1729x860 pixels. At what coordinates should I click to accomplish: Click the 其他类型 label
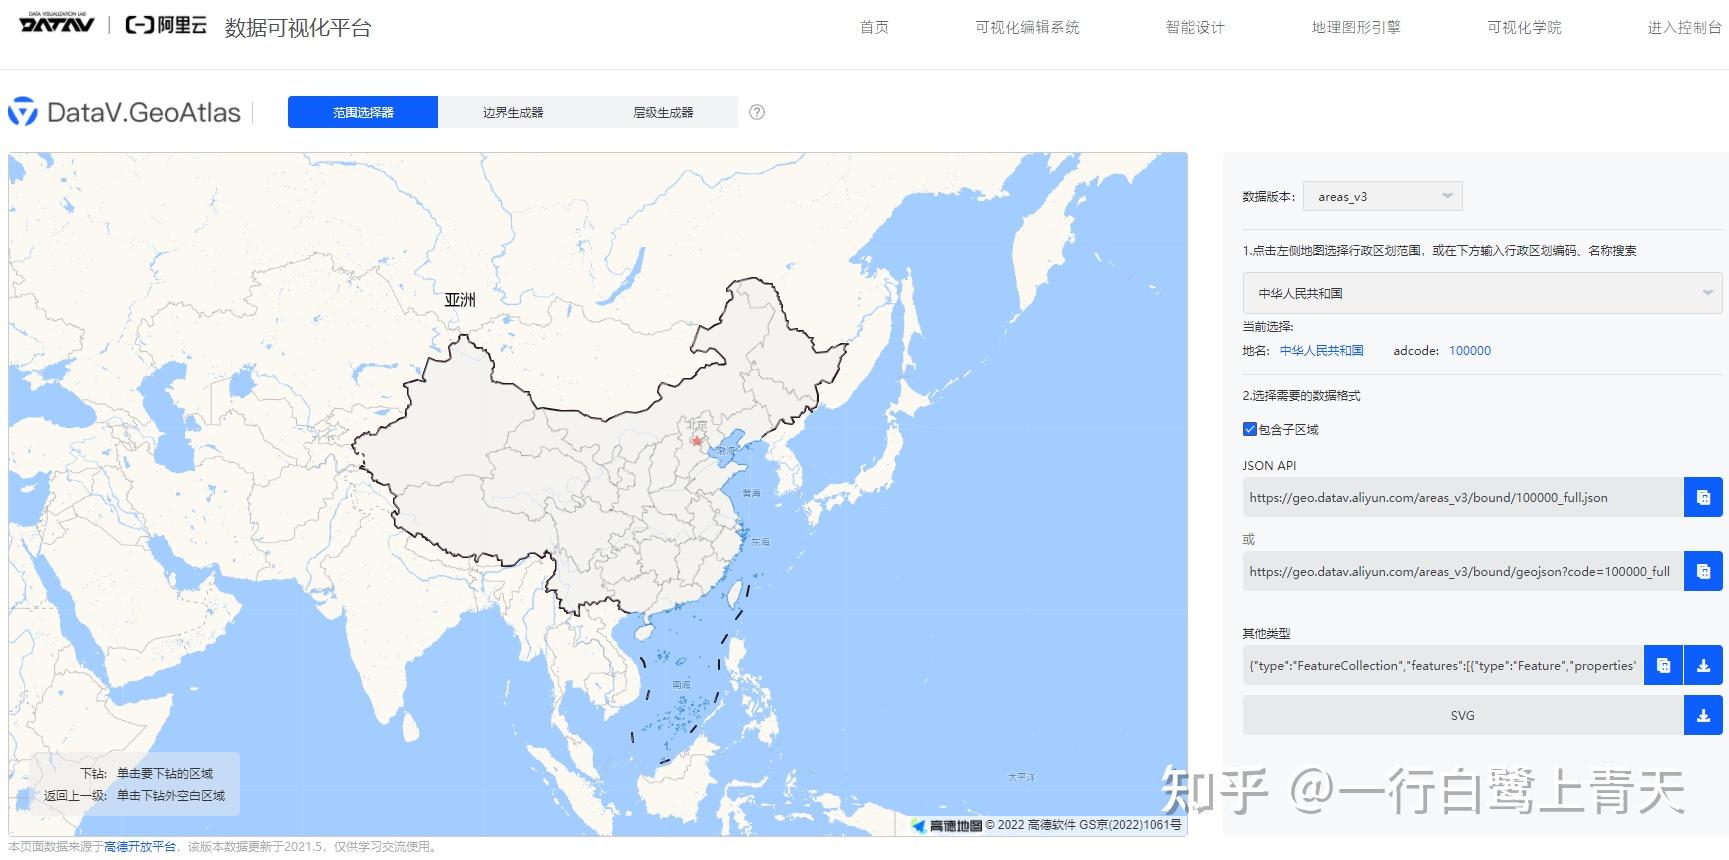point(1266,633)
